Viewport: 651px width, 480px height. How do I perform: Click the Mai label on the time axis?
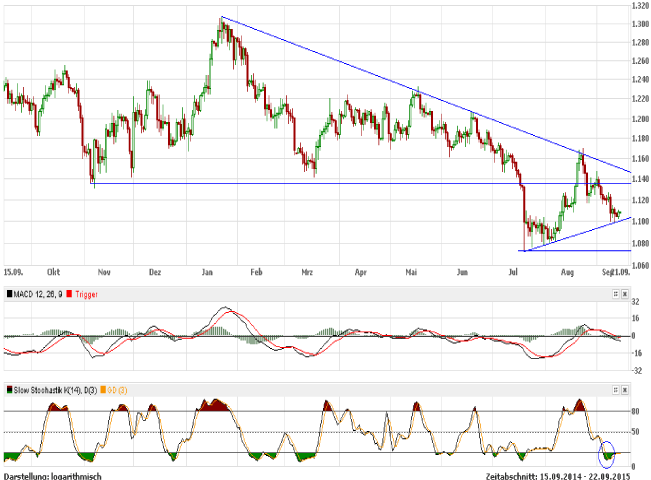pos(411,271)
